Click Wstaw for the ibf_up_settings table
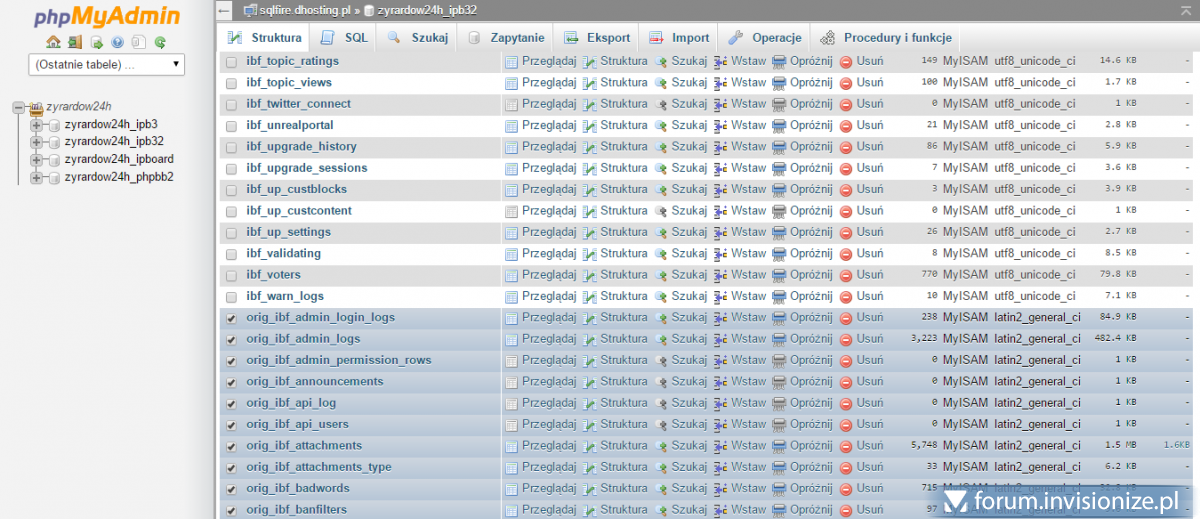This screenshot has width=1200, height=519. tap(739, 232)
